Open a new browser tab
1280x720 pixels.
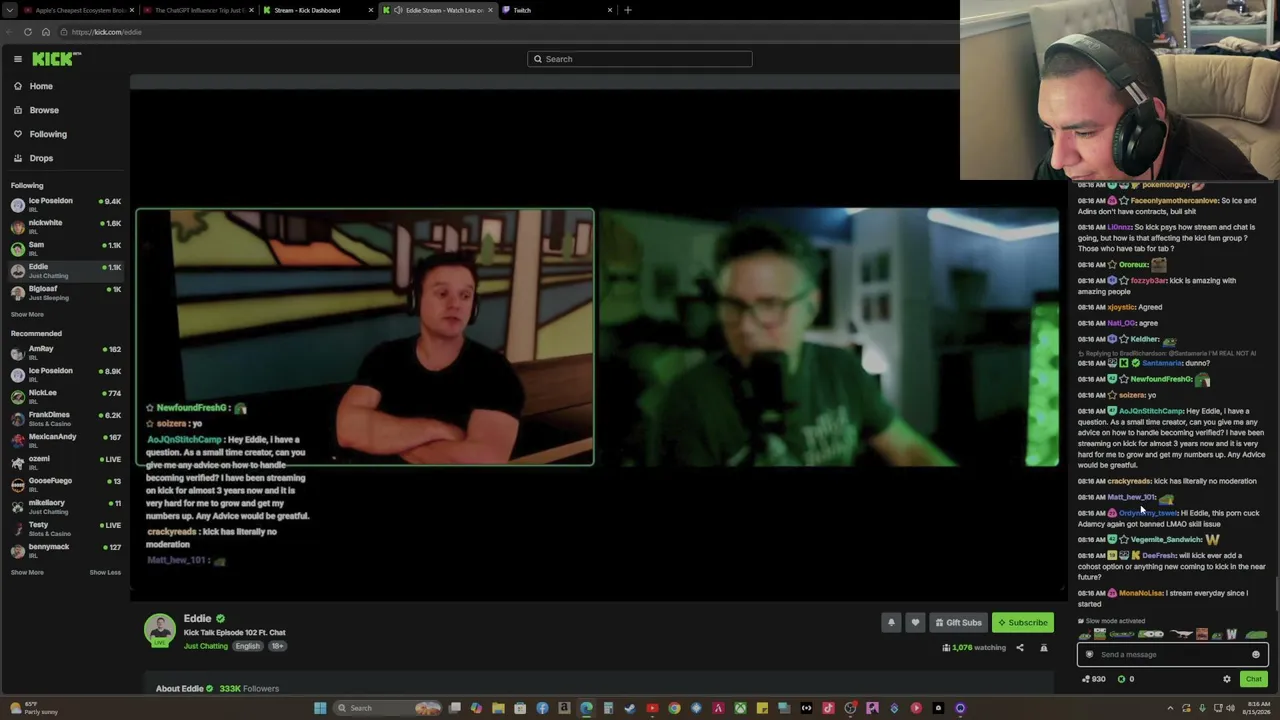click(628, 10)
